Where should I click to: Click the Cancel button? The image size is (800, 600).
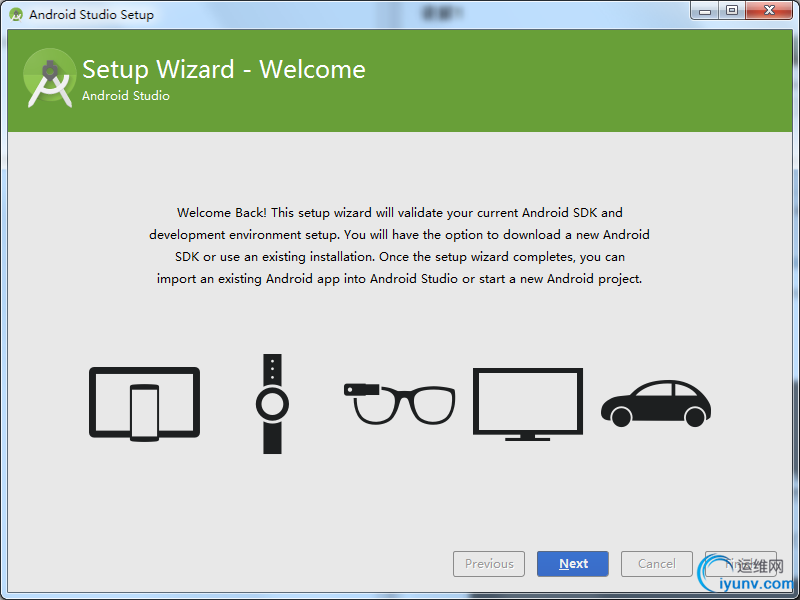pos(657,564)
